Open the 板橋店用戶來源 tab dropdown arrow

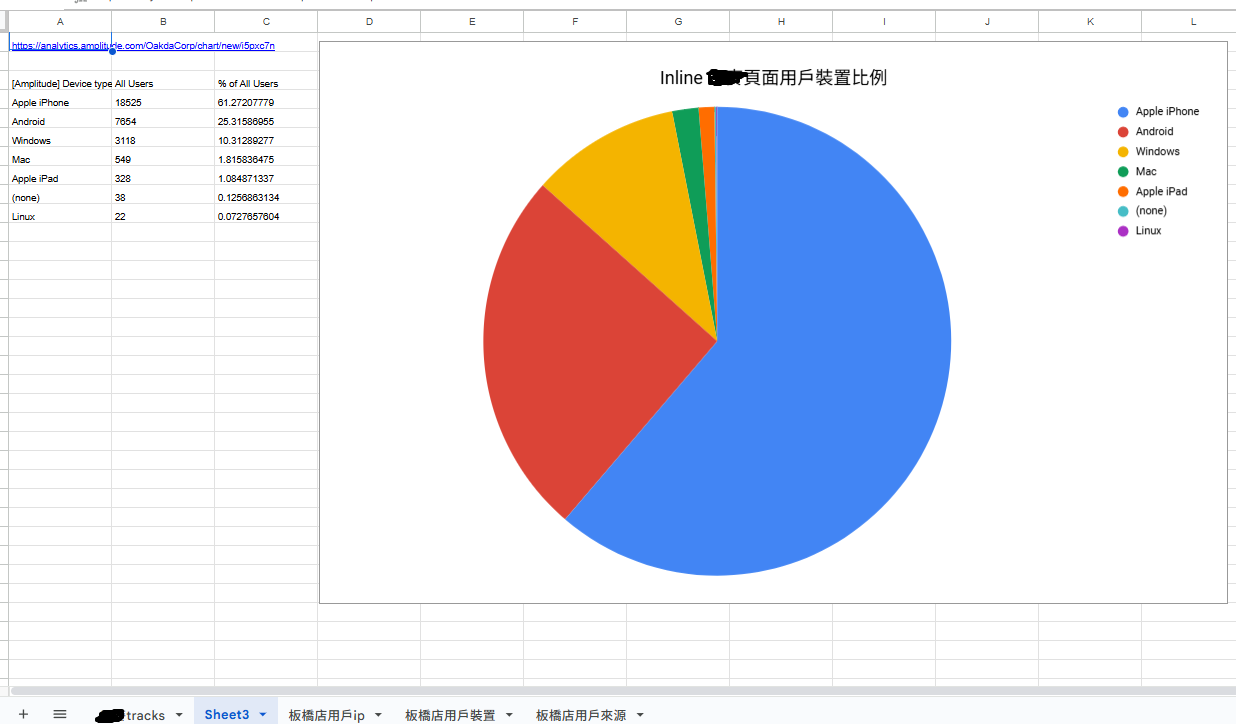(x=640, y=715)
